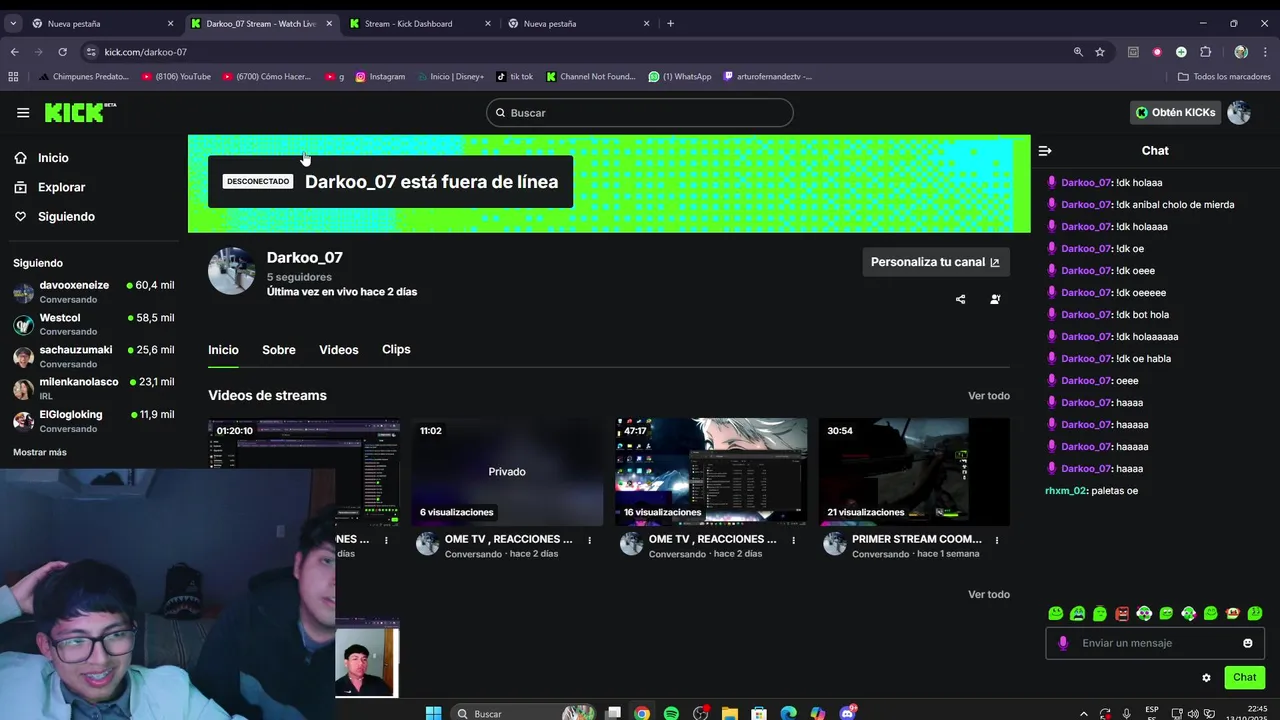The height and width of the screenshot is (720, 1280).
Task: Open the milenkanolasco followed channel
Action: (x=94, y=388)
